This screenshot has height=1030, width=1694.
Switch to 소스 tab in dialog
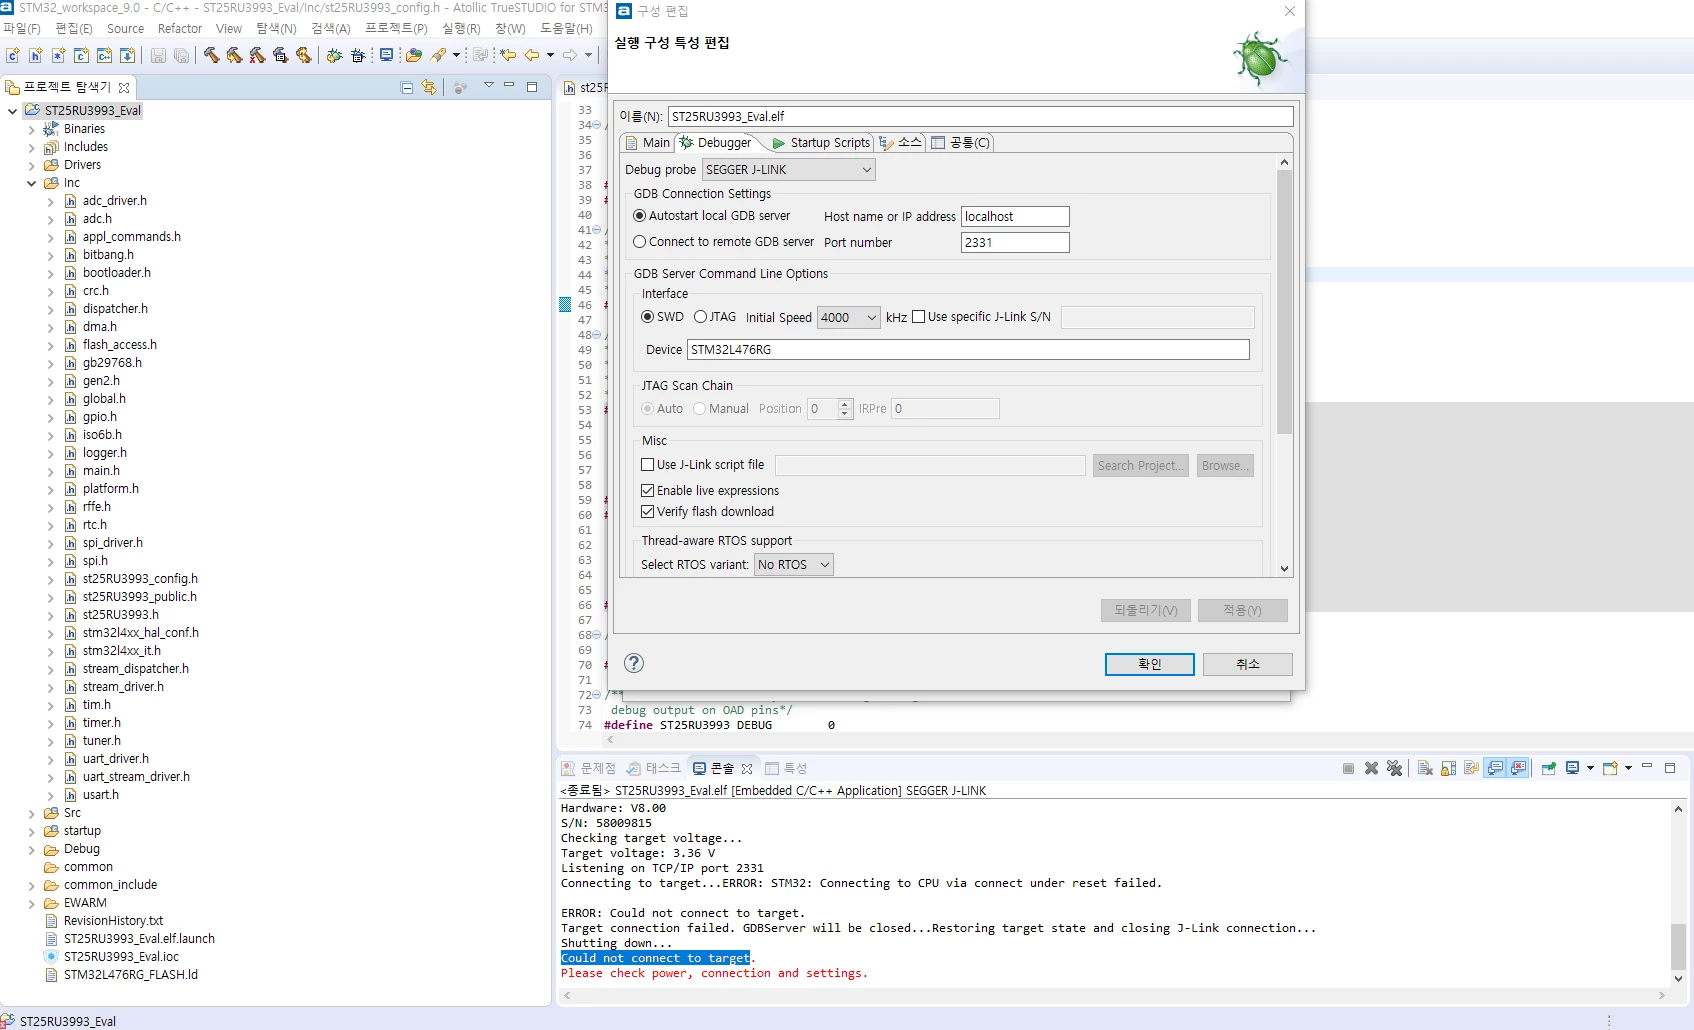click(x=900, y=143)
